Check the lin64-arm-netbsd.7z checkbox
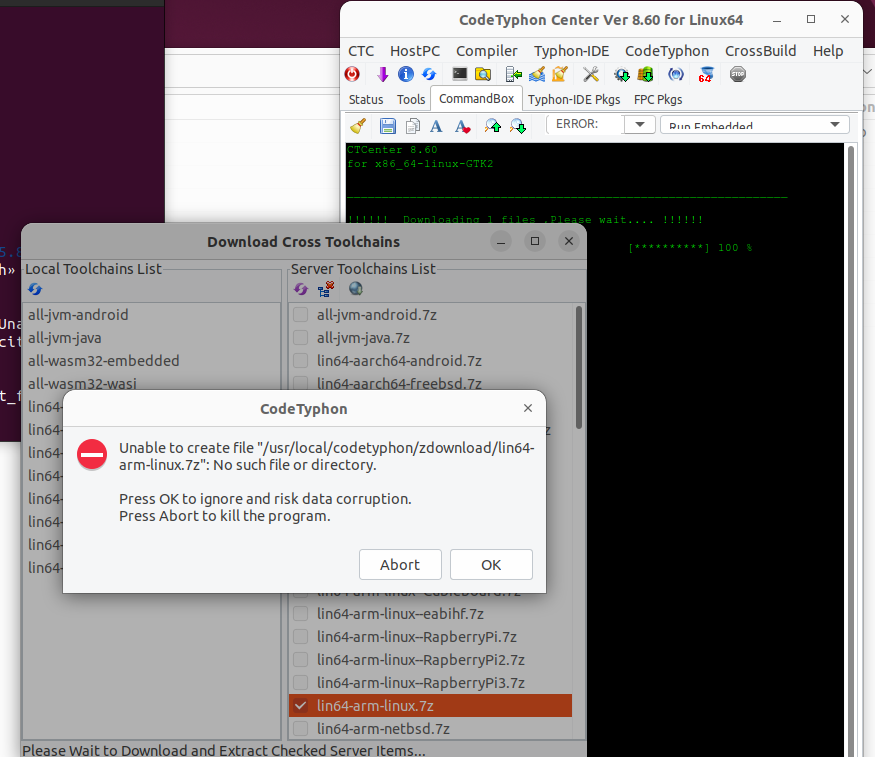 click(301, 729)
